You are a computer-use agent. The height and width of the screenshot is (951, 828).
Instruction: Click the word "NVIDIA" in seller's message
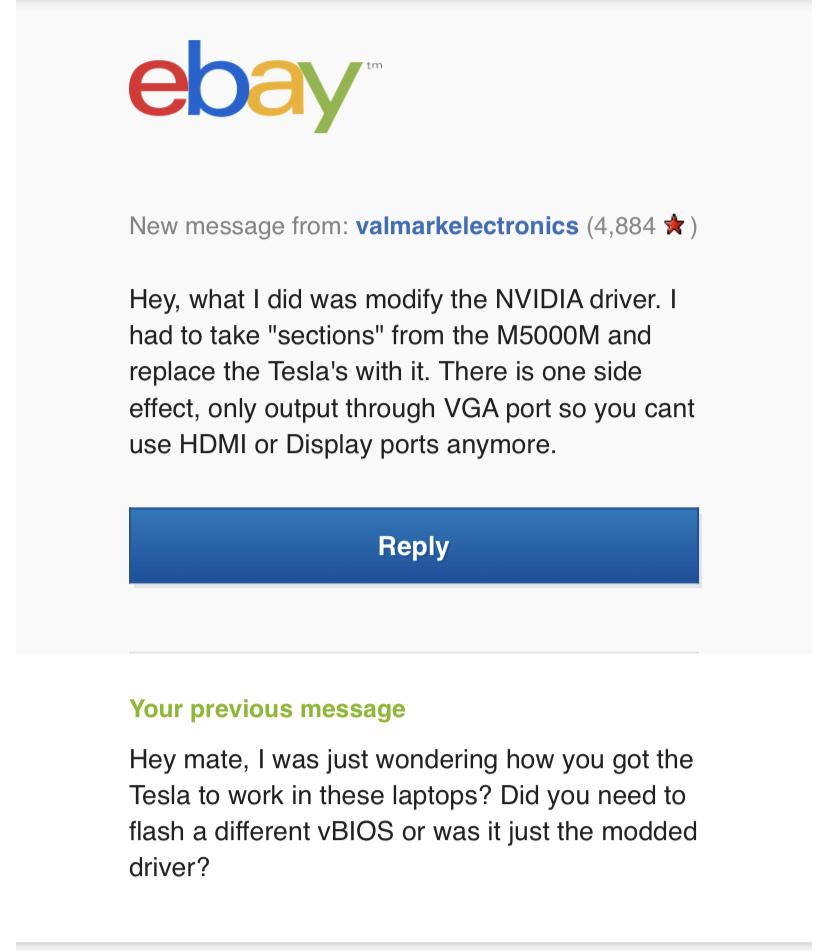(540, 299)
